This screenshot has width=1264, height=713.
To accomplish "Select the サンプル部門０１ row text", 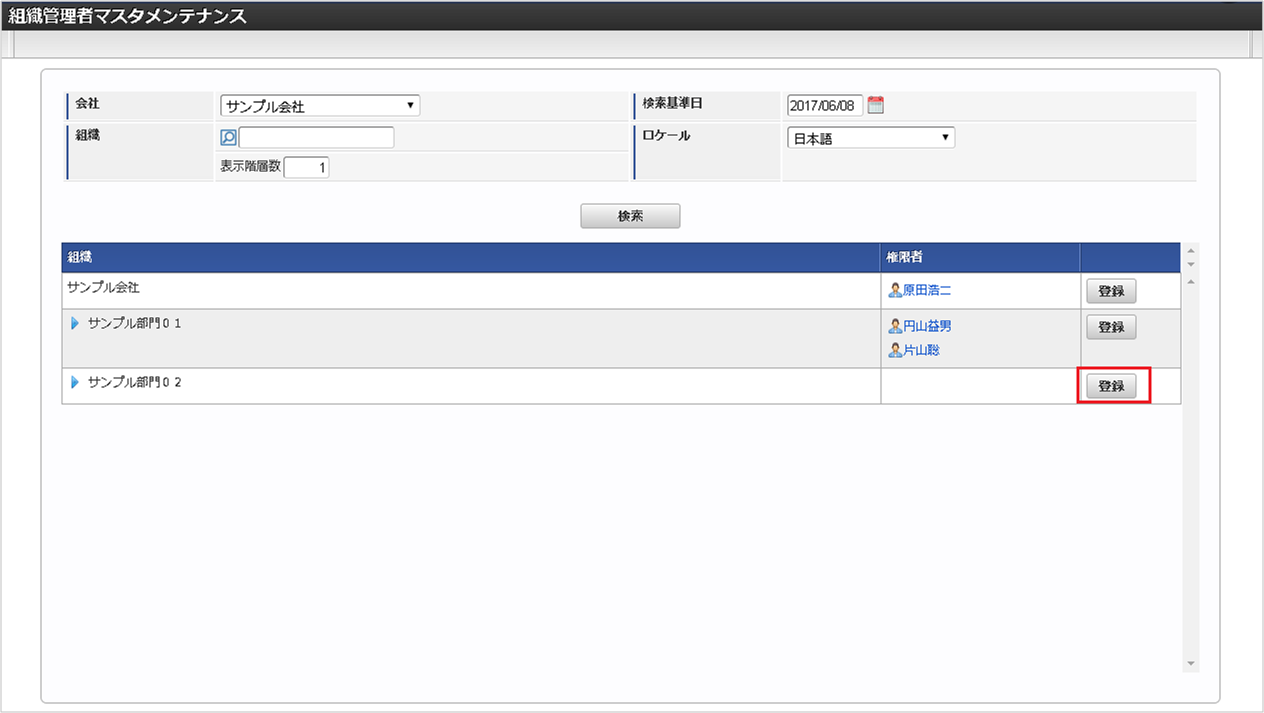I will click(x=135, y=324).
